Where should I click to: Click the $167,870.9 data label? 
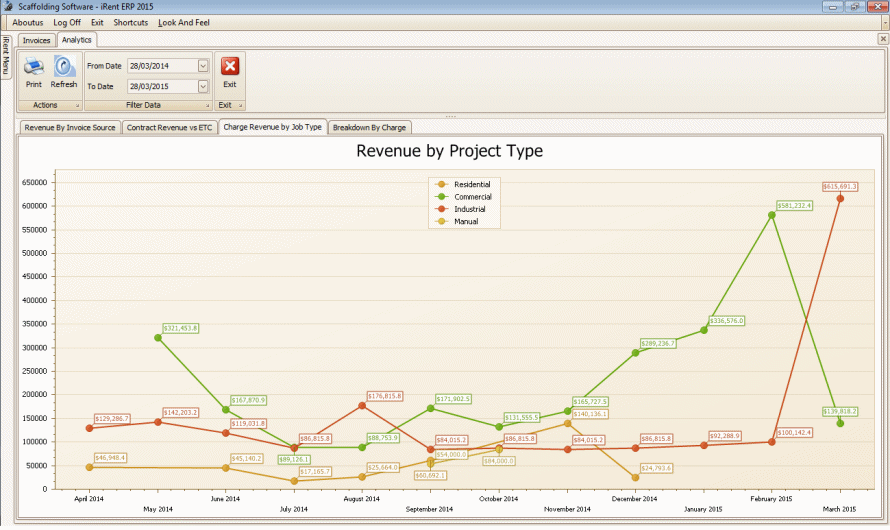(x=248, y=401)
